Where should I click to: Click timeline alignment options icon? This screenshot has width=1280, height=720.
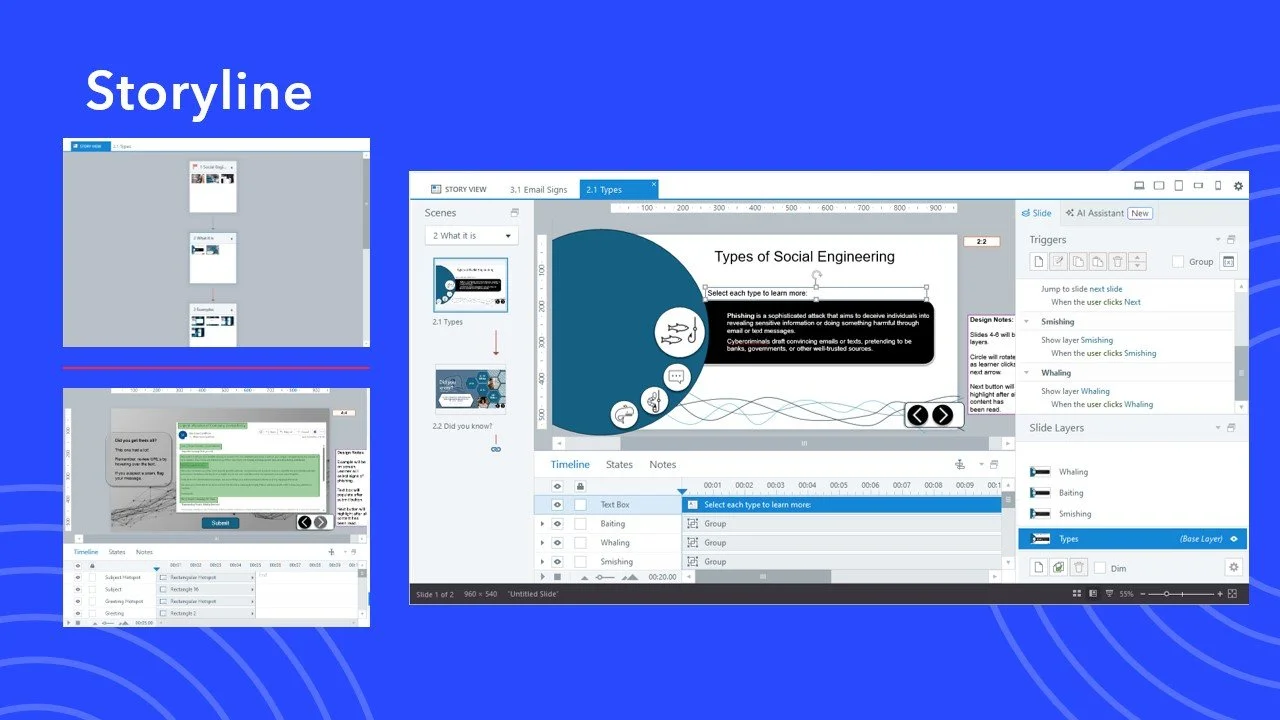pyautogui.click(x=959, y=465)
